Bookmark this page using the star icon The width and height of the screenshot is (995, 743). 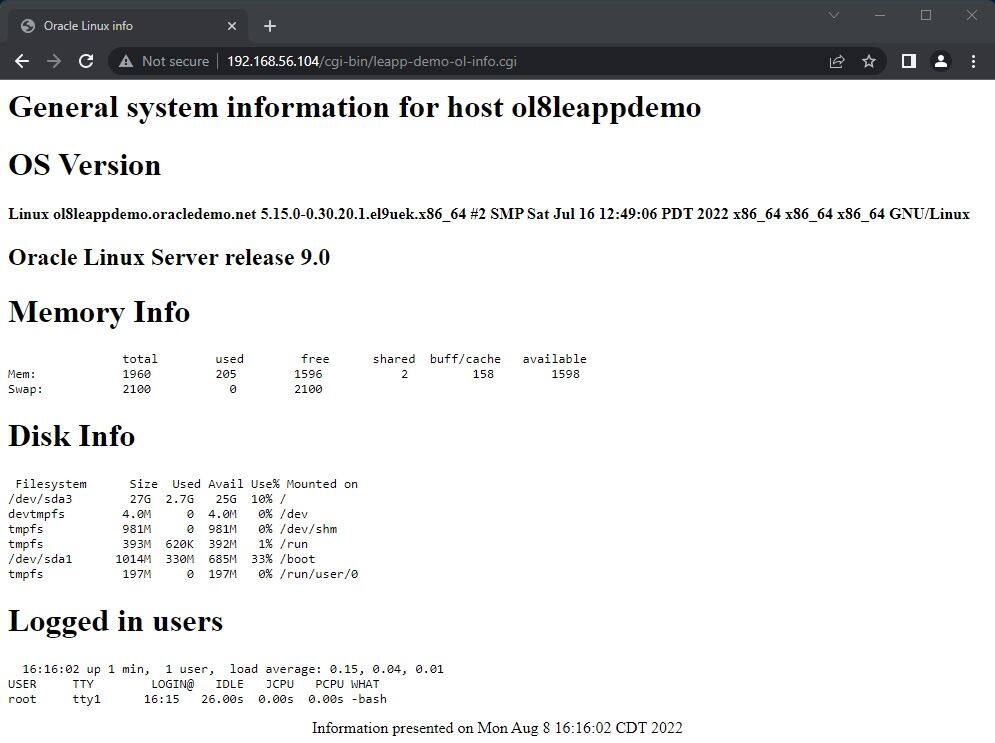(869, 61)
